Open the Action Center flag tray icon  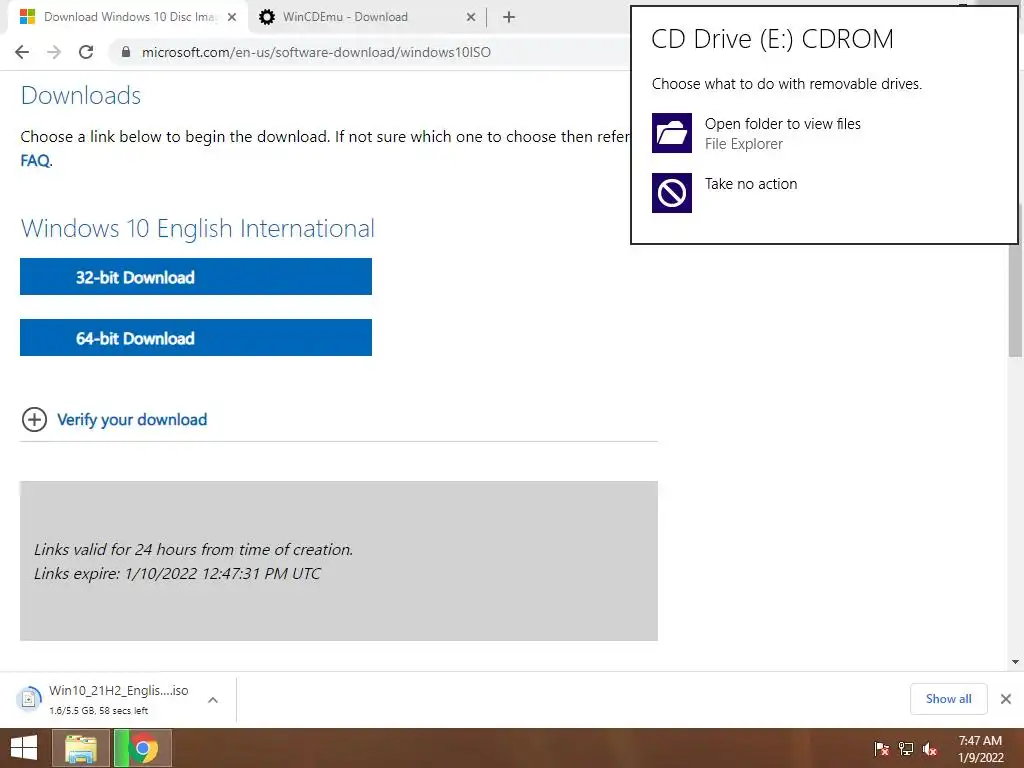point(882,749)
